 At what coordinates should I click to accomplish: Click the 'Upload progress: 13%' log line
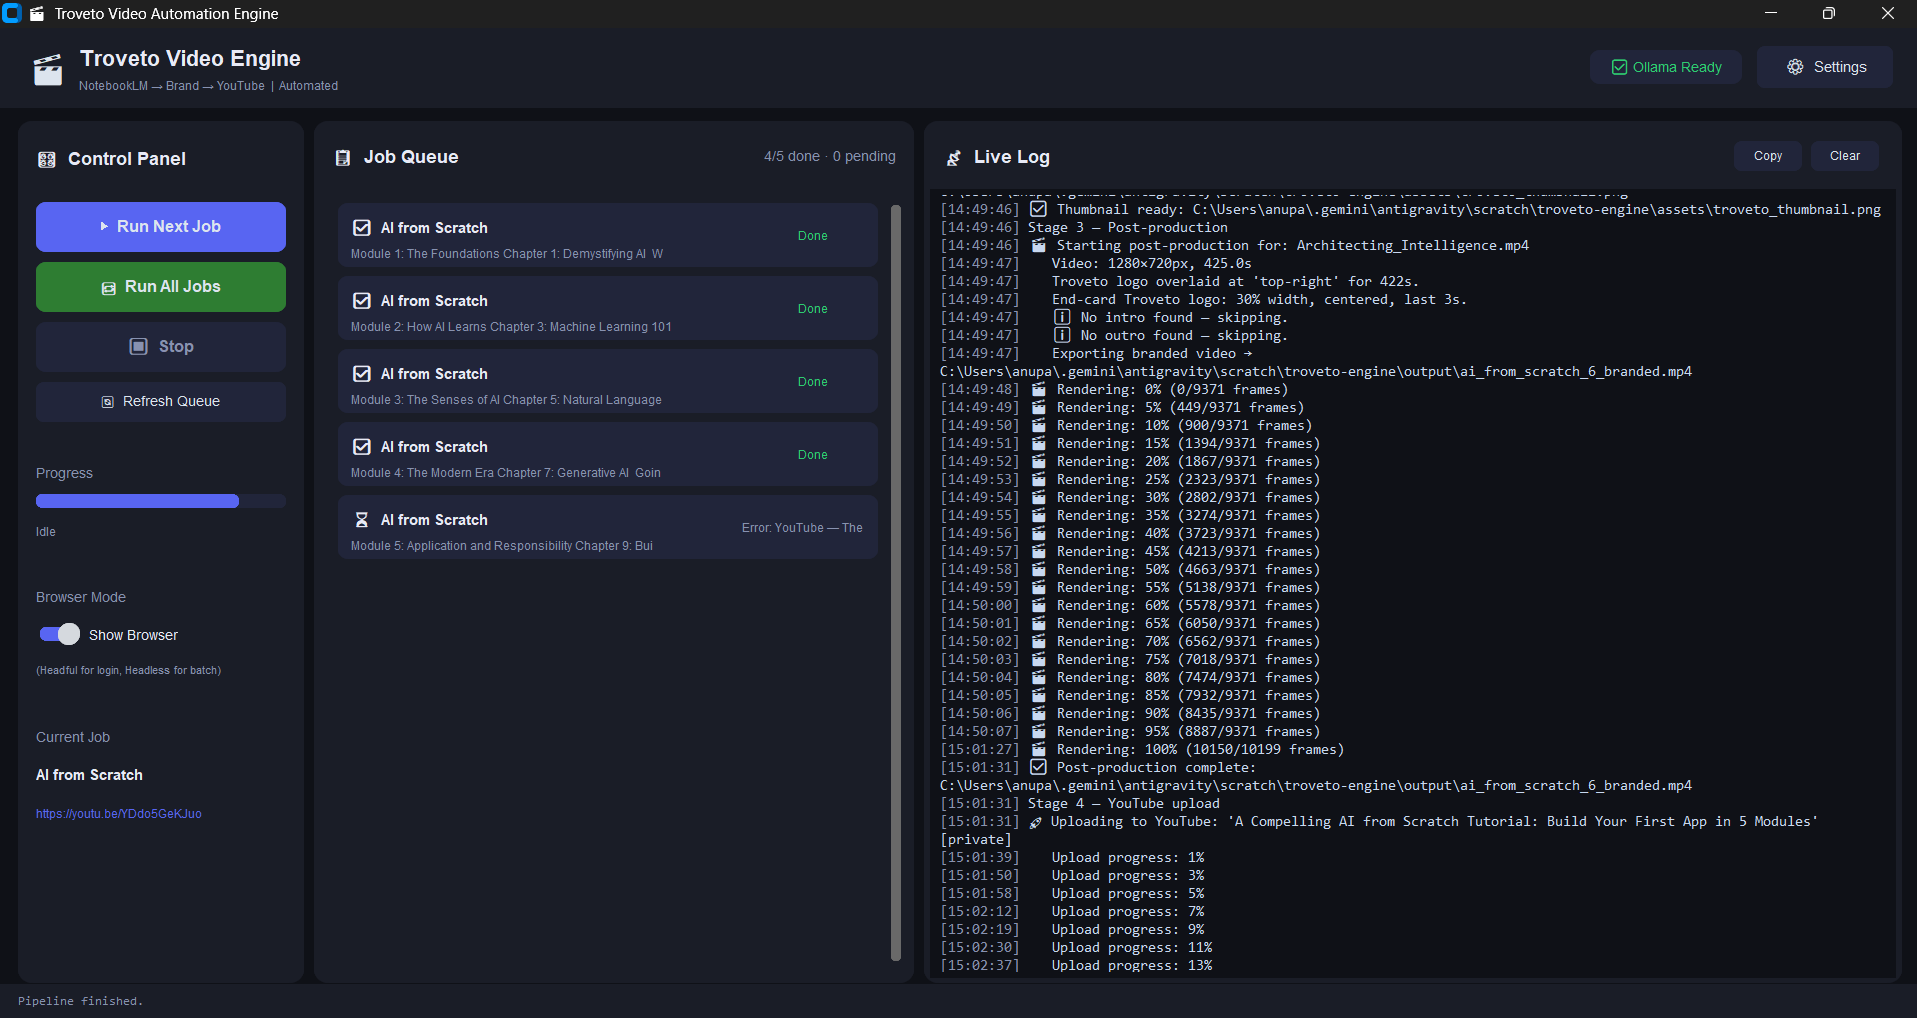pyautogui.click(x=1132, y=966)
